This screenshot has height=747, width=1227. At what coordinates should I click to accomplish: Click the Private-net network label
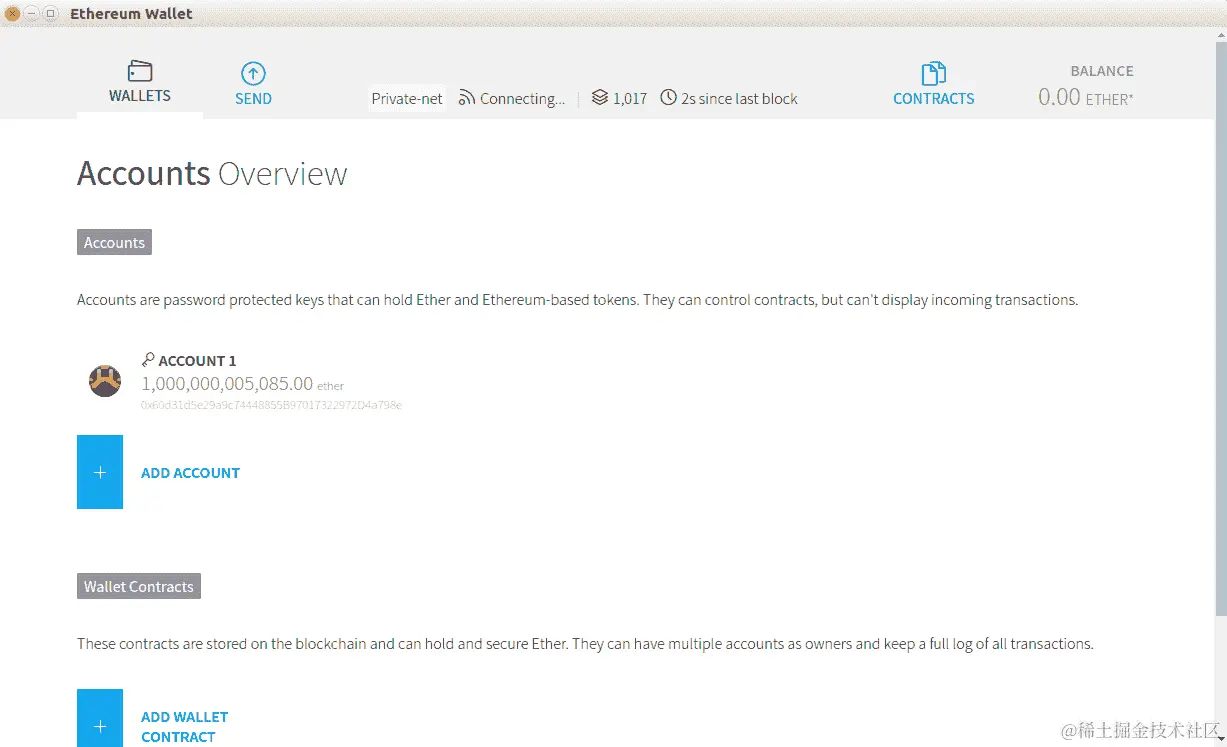point(407,98)
